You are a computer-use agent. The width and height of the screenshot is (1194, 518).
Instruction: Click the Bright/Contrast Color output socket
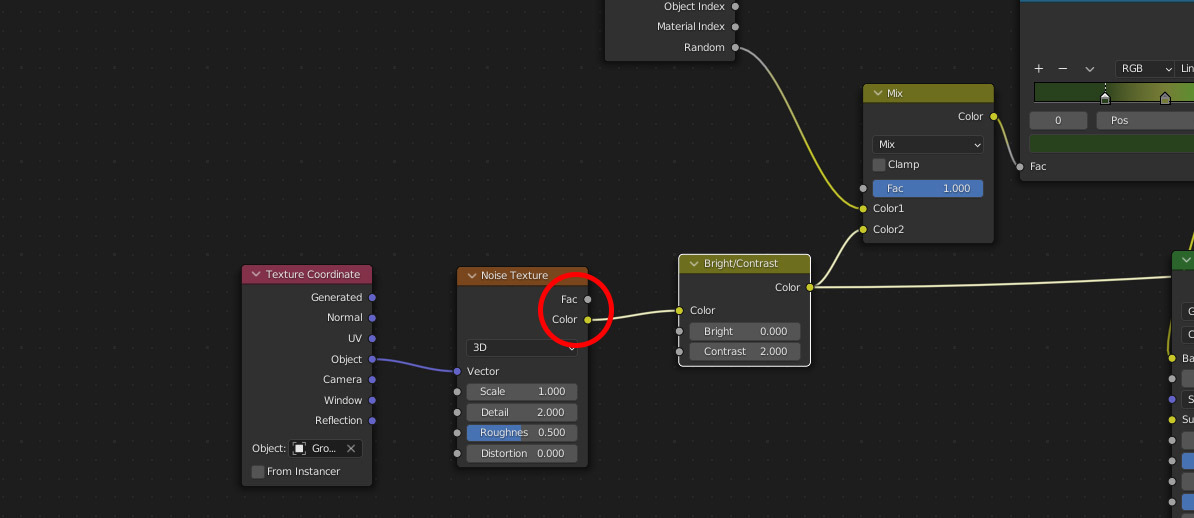(x=809, y=287)
